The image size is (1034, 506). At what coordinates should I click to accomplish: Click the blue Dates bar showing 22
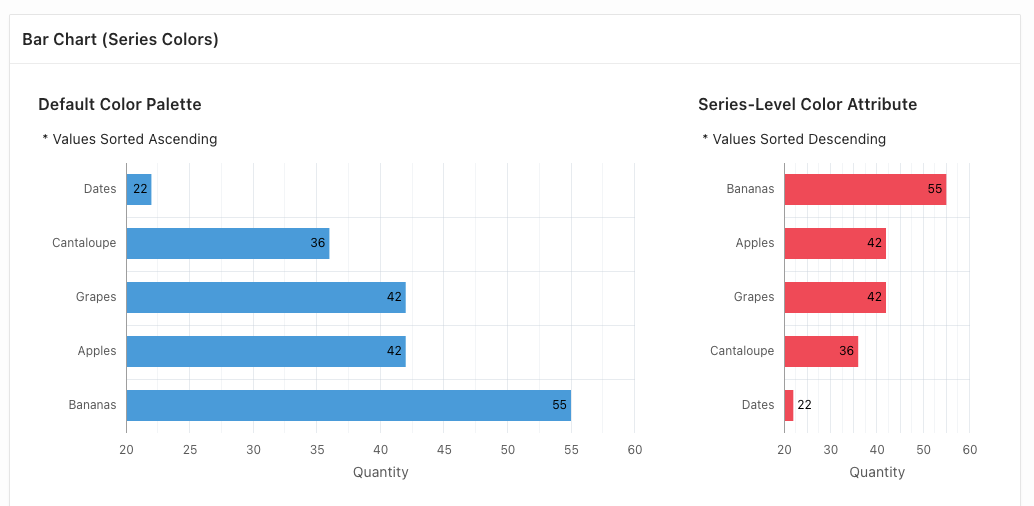139,189
